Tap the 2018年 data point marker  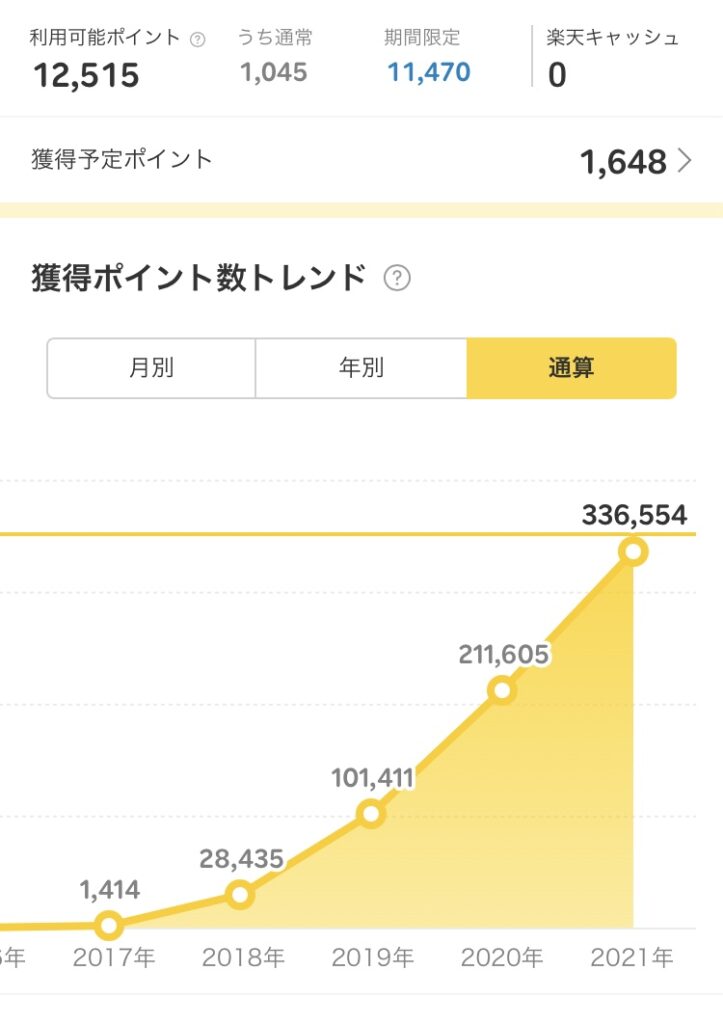point(240,894)
